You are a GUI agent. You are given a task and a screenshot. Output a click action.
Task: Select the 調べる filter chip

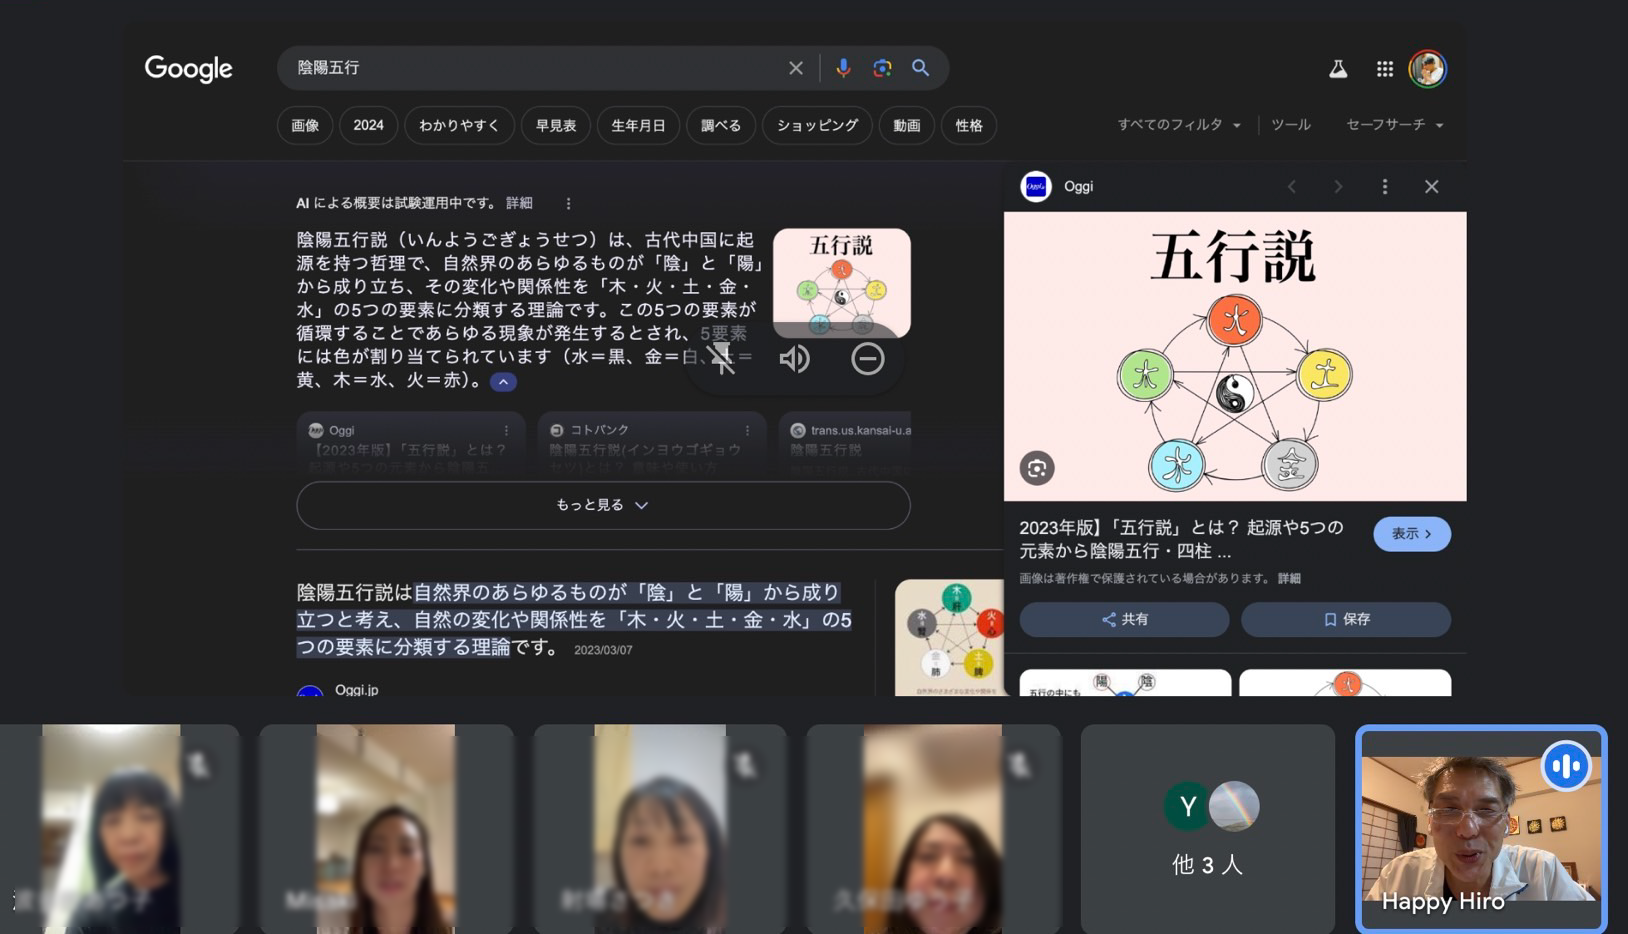[720, 125]
